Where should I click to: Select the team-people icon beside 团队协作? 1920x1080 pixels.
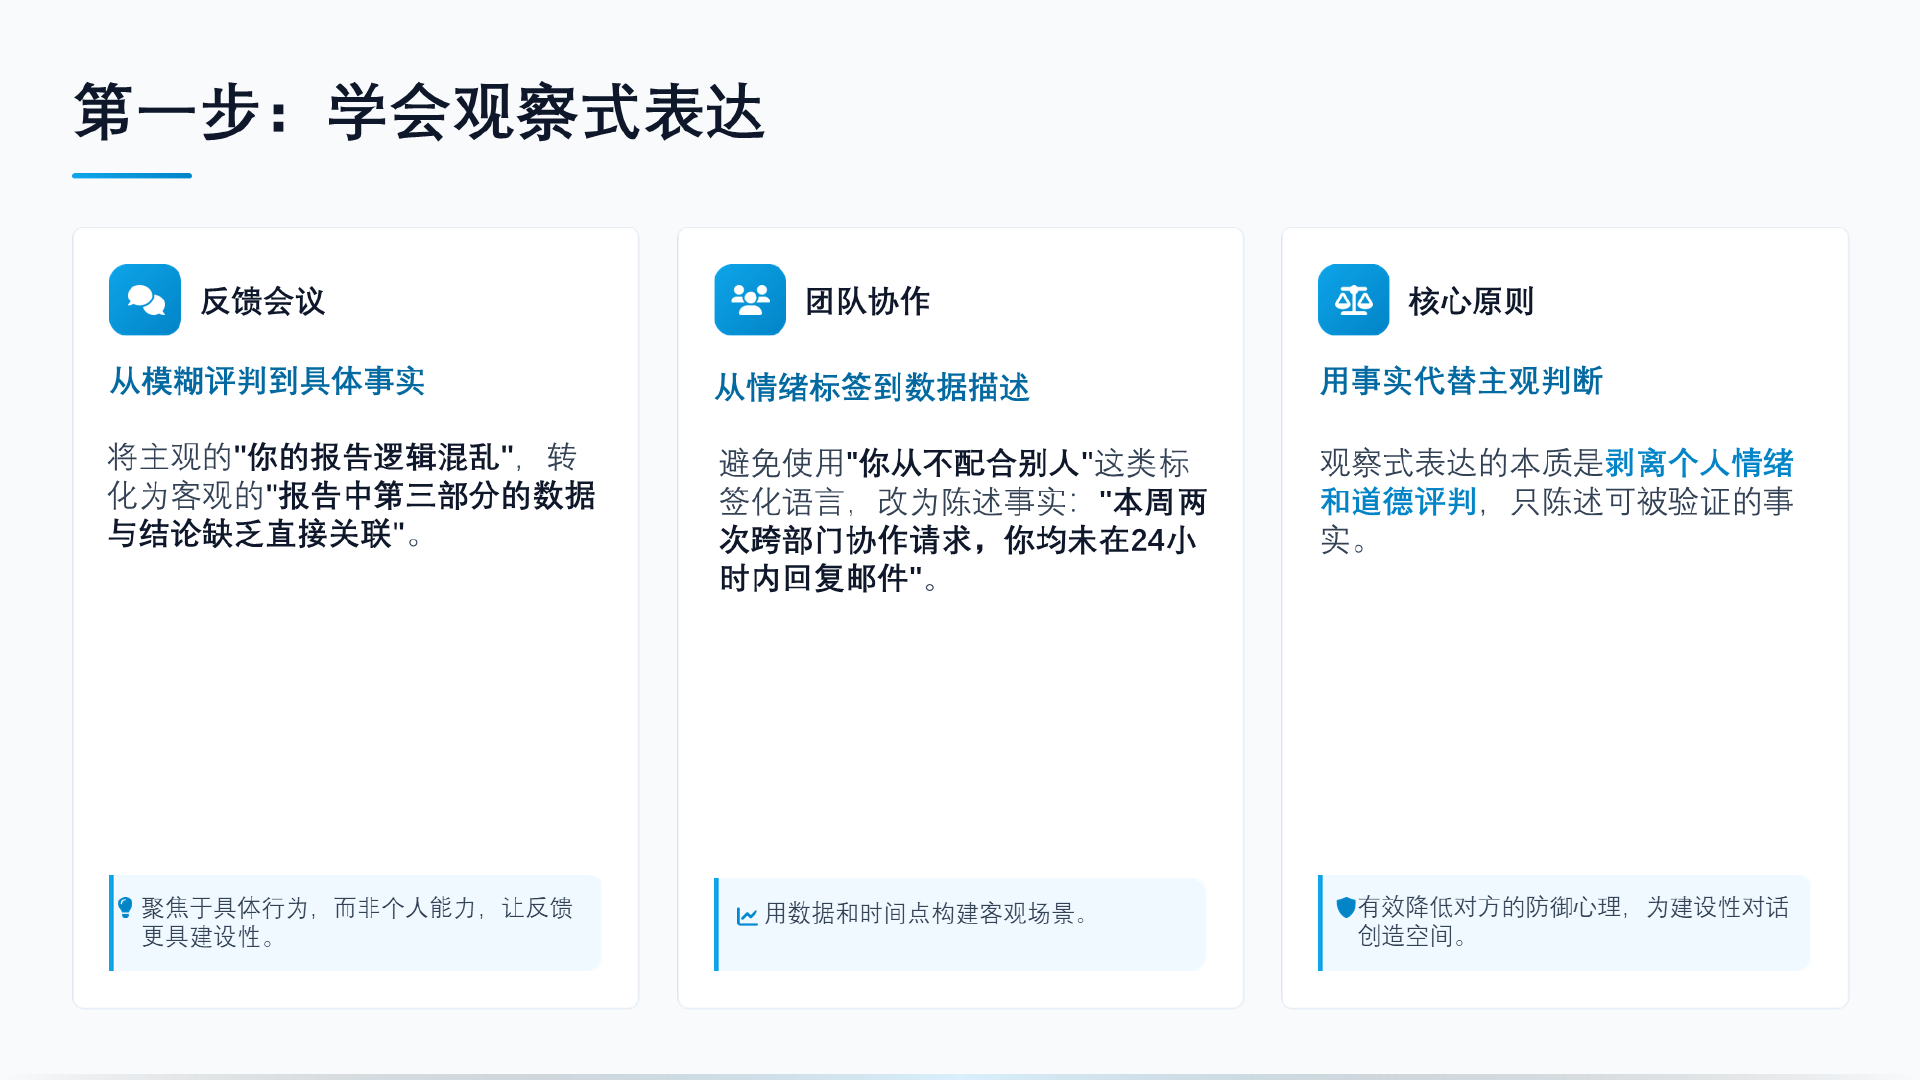click(749, 299)
